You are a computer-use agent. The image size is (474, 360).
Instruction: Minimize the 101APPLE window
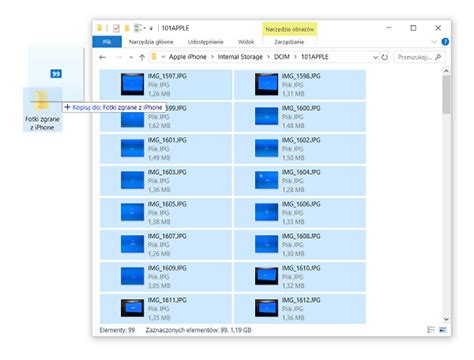pyautogui.click(x=389, y=28)
